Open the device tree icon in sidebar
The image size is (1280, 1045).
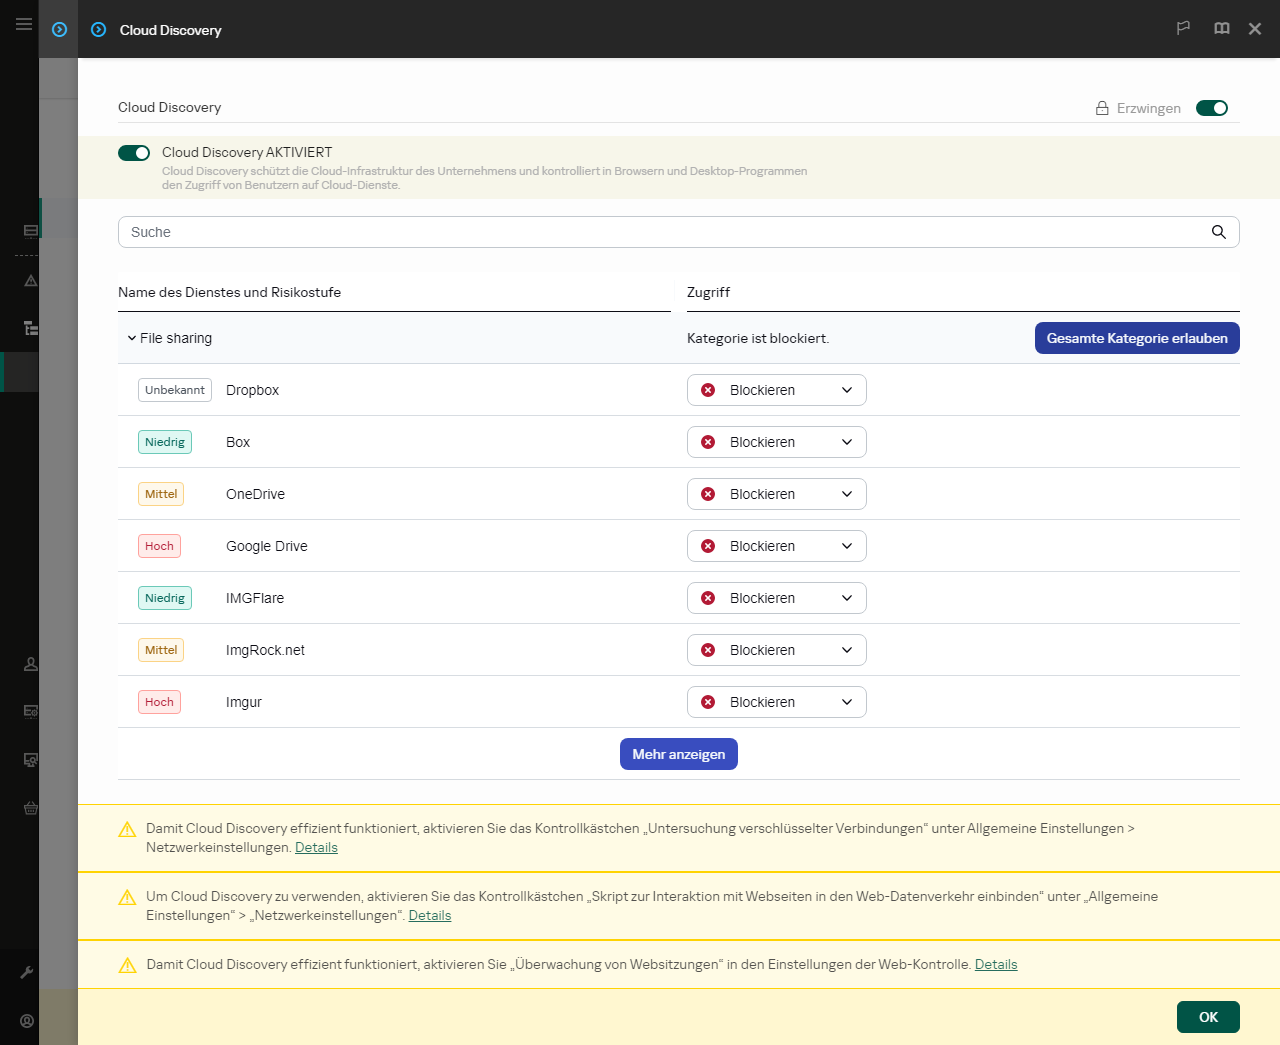(30, 328)
